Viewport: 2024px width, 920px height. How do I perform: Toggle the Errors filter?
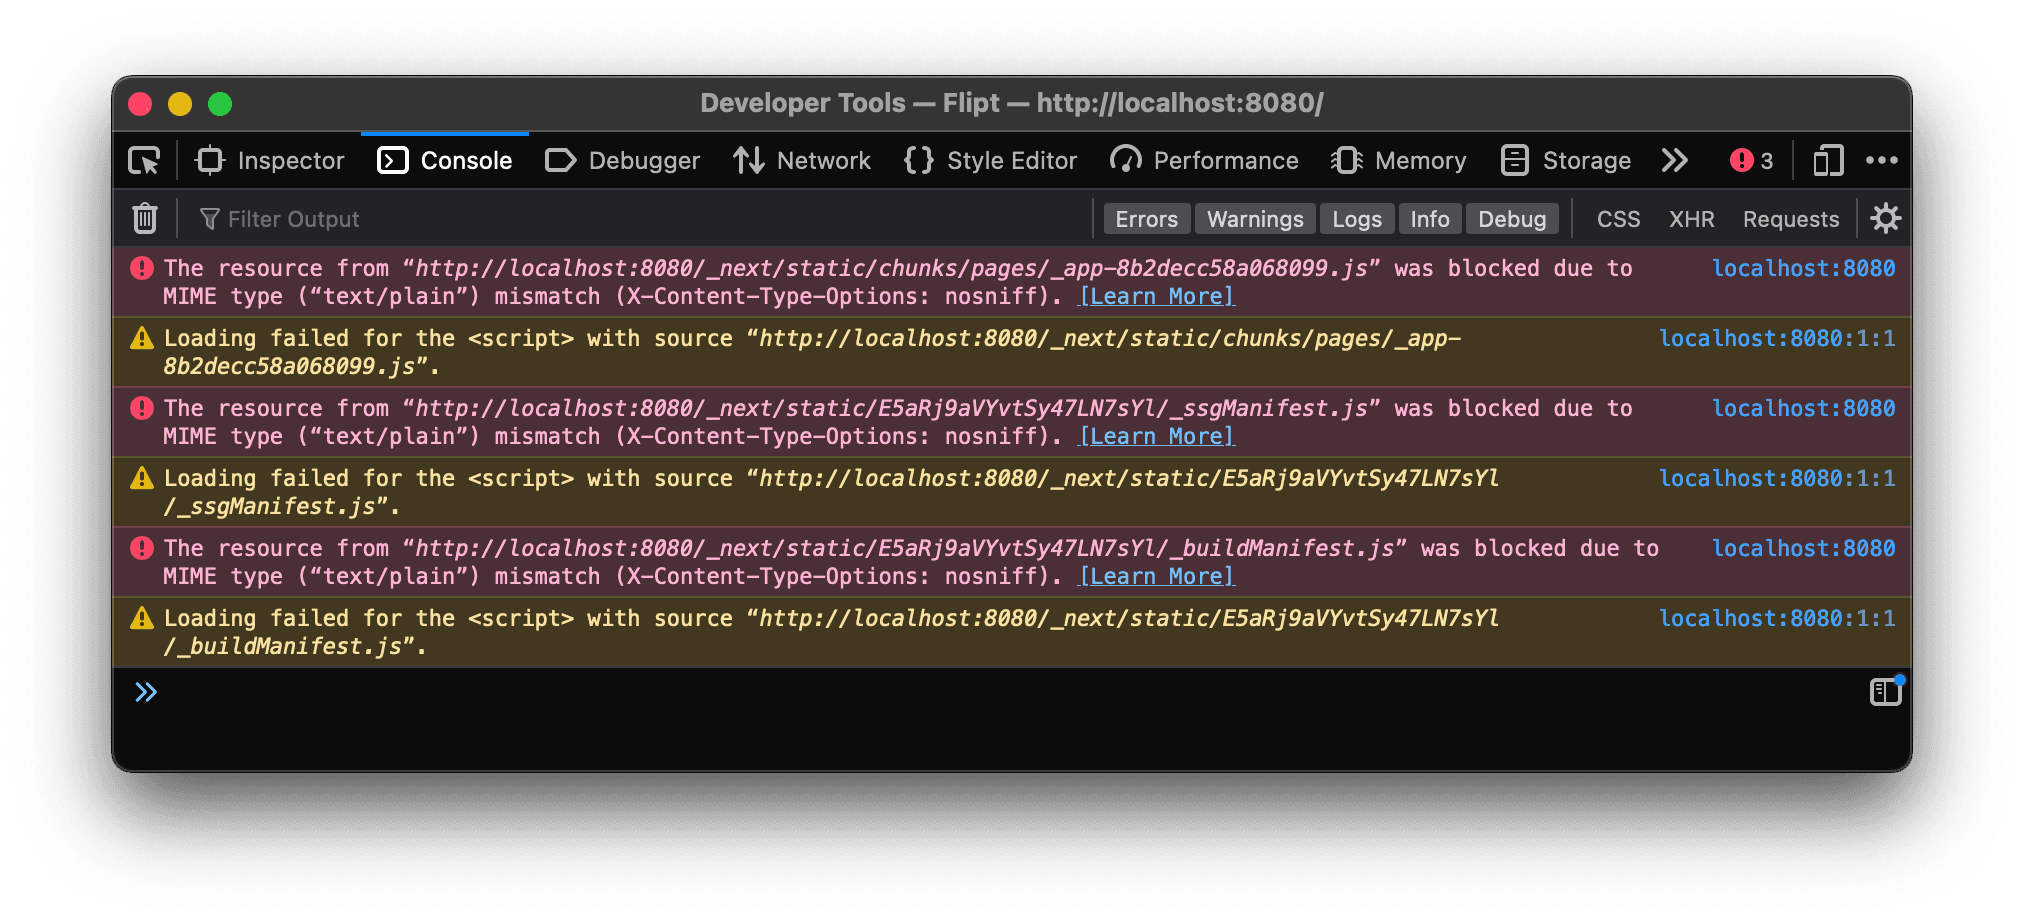1146,218
